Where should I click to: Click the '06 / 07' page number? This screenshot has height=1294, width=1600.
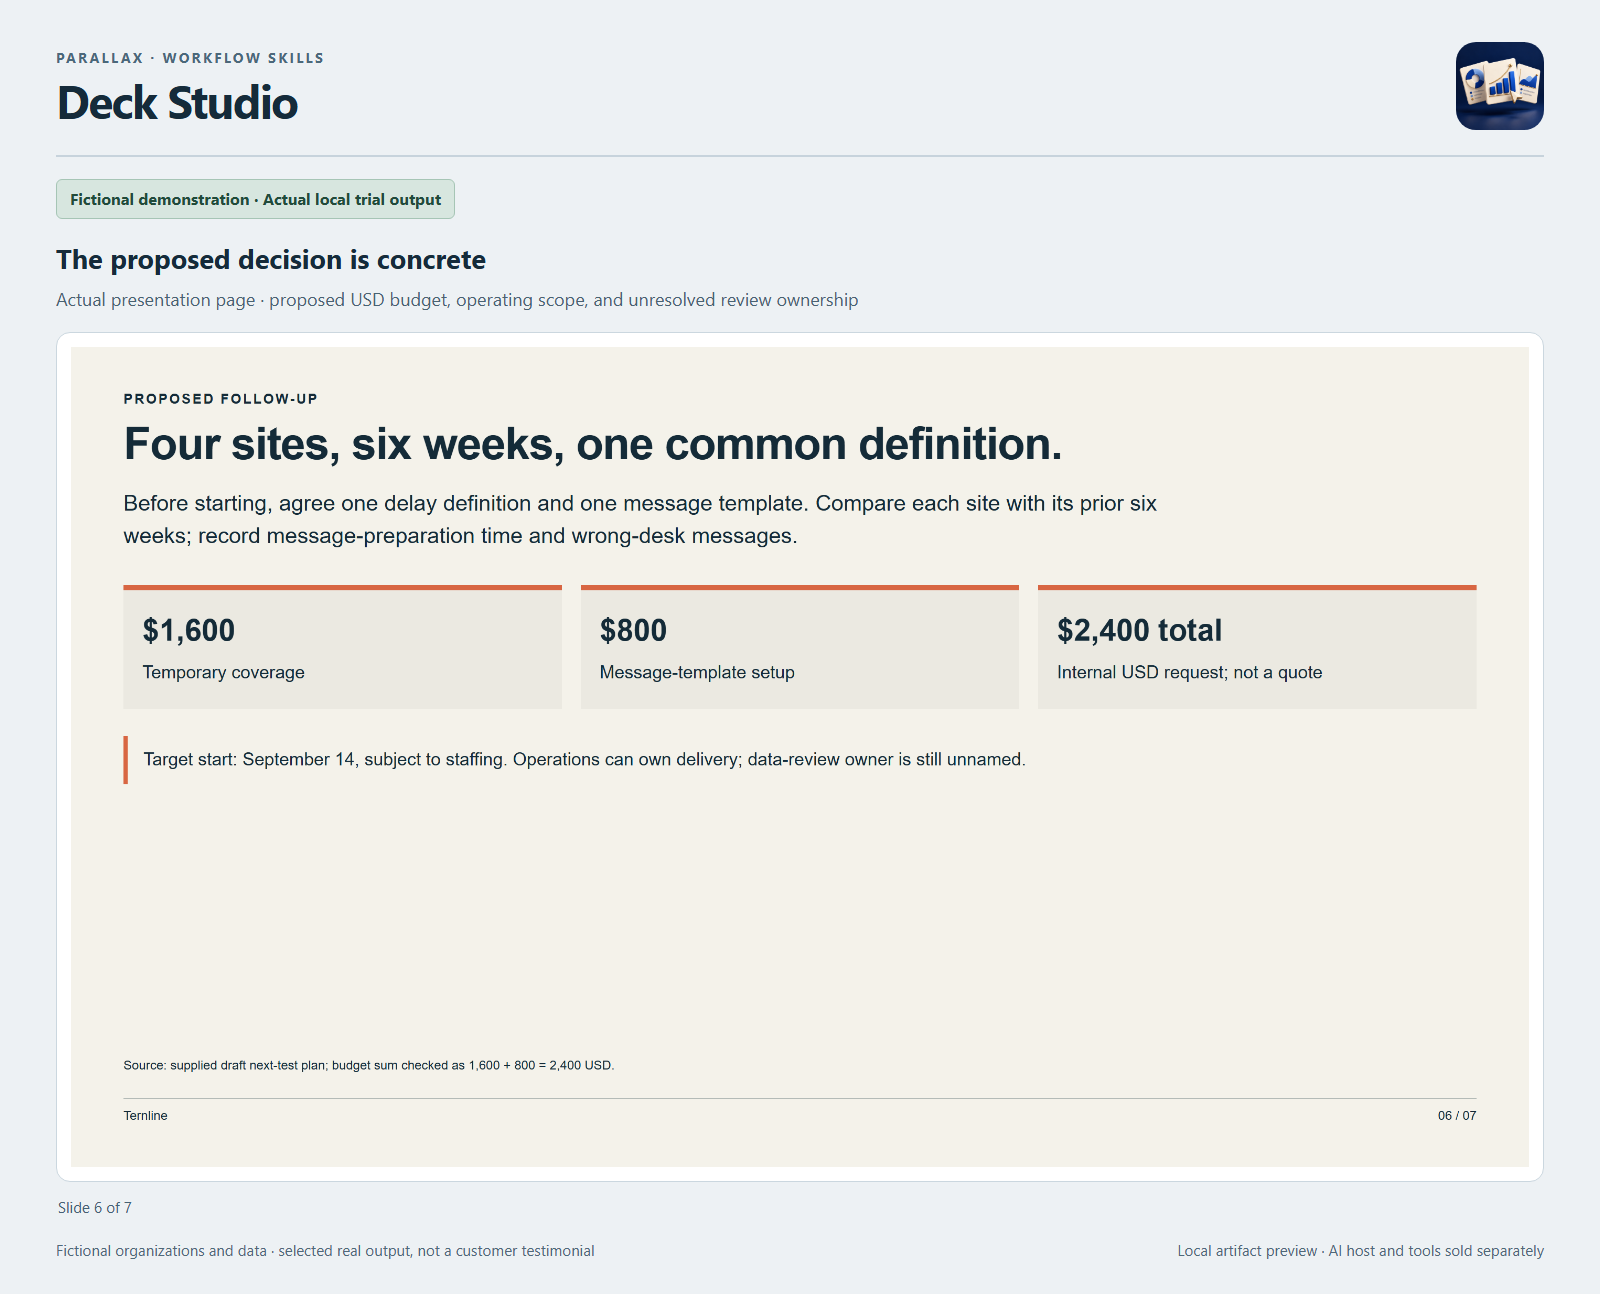1457,1116
